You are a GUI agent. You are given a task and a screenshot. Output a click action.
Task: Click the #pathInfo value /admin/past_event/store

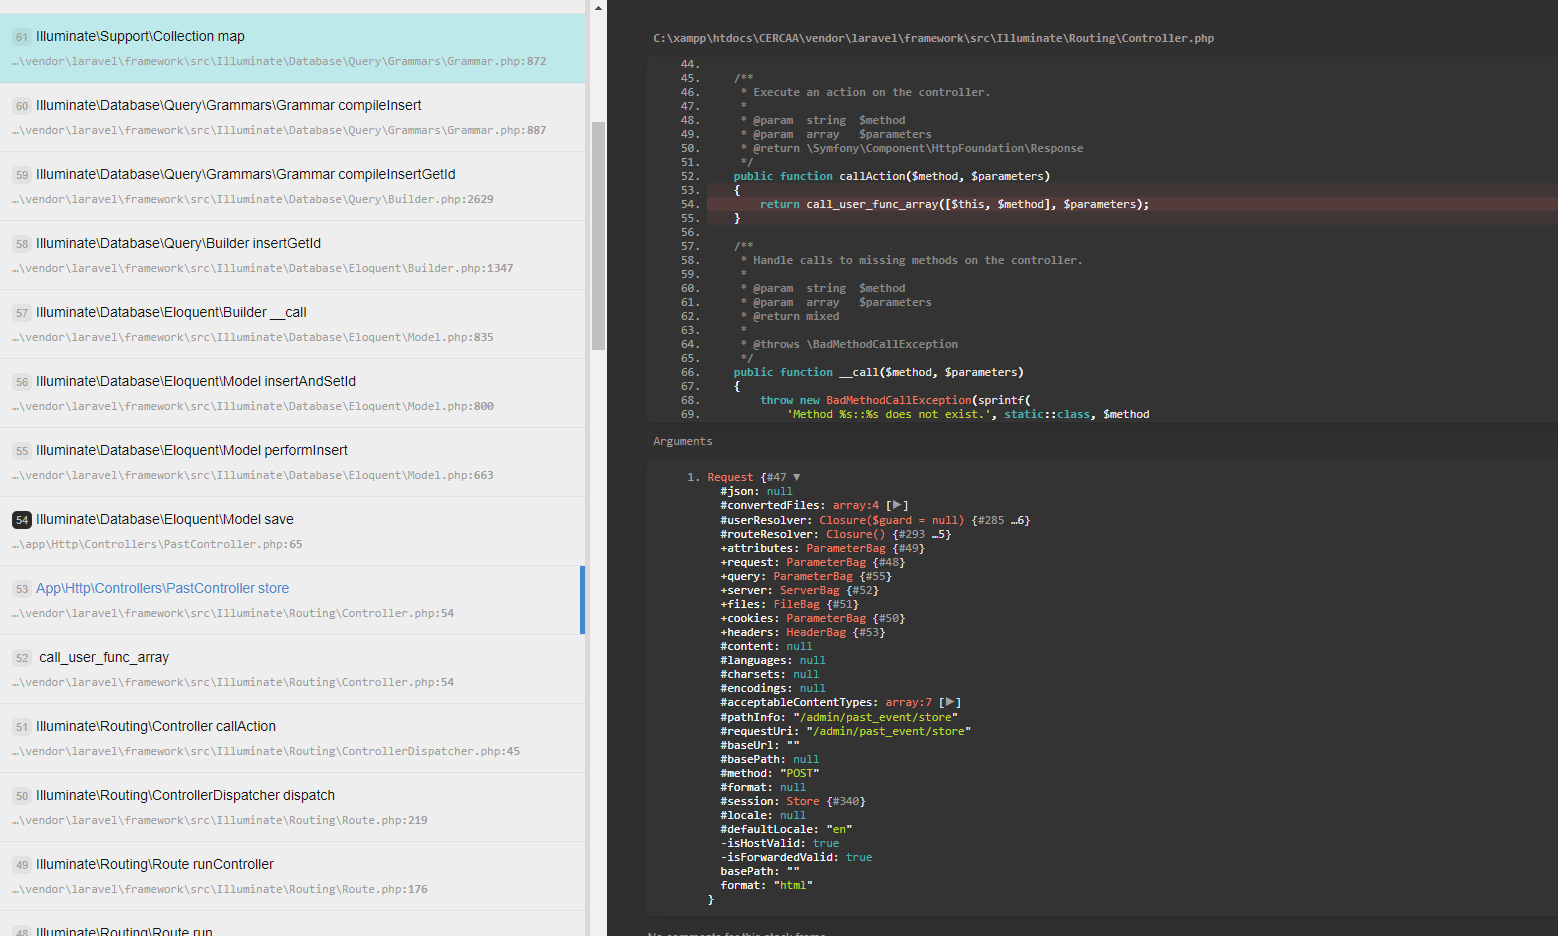(875, 717)
